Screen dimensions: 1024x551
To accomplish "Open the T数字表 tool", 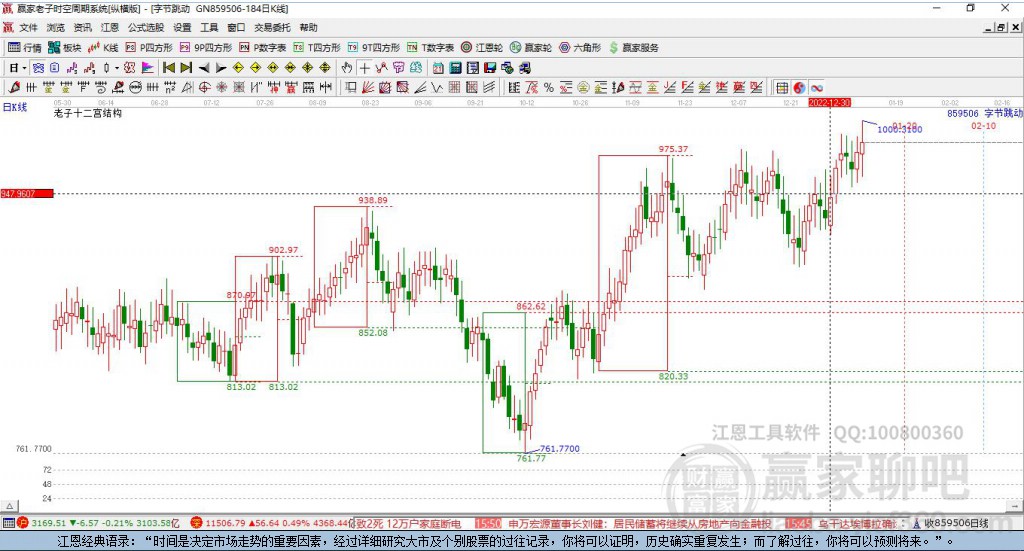I will click(430, 48).
